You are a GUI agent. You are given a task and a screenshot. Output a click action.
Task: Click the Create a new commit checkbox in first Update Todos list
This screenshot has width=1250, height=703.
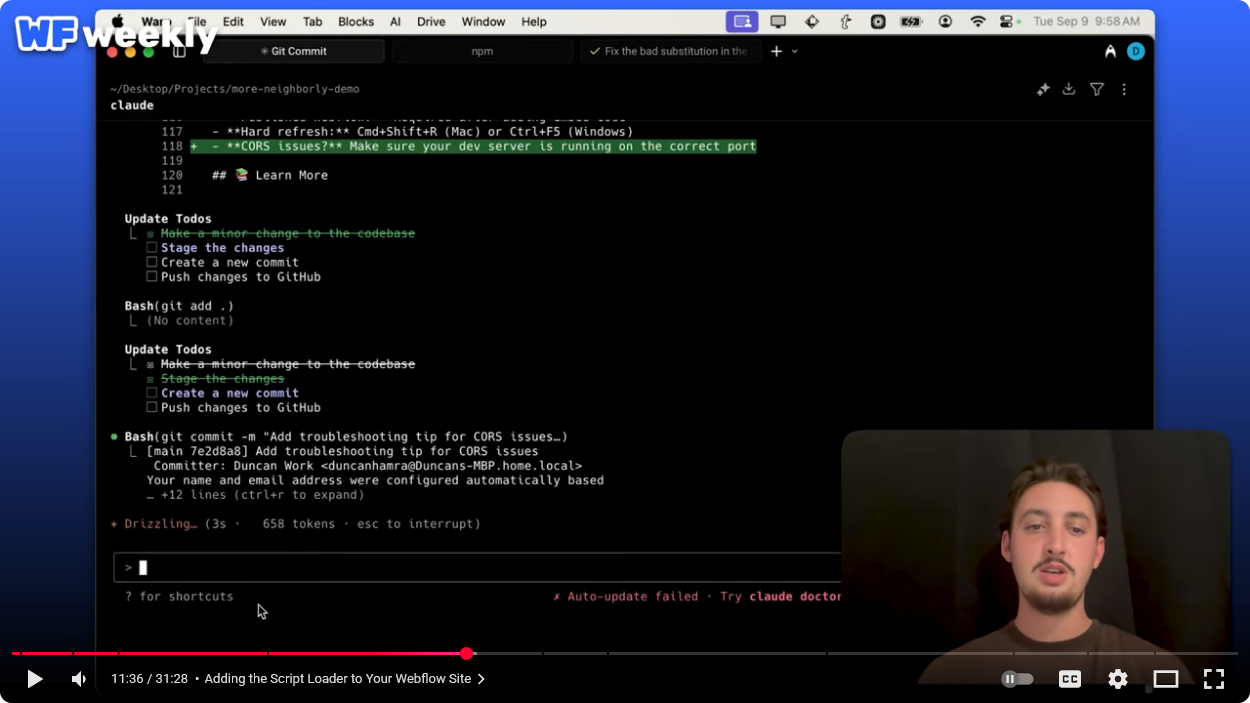152,262
